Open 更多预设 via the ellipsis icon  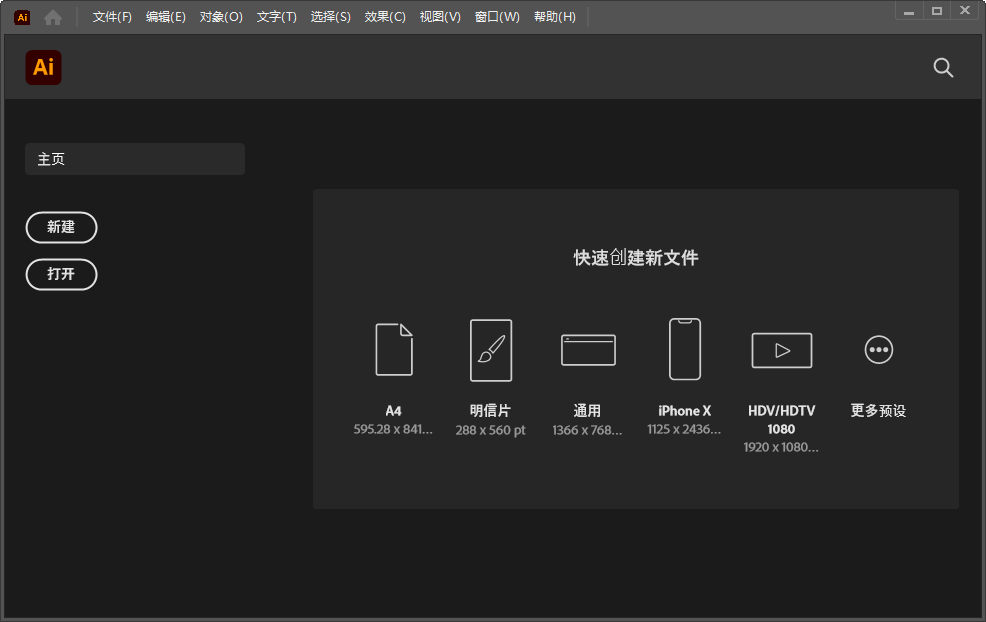pos(878,350)
